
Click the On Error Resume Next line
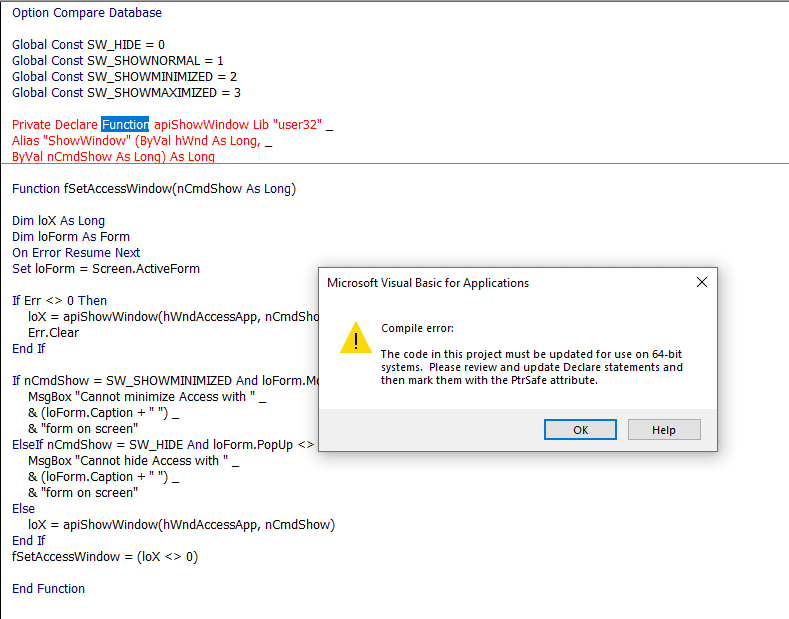[x=76, y=253]
